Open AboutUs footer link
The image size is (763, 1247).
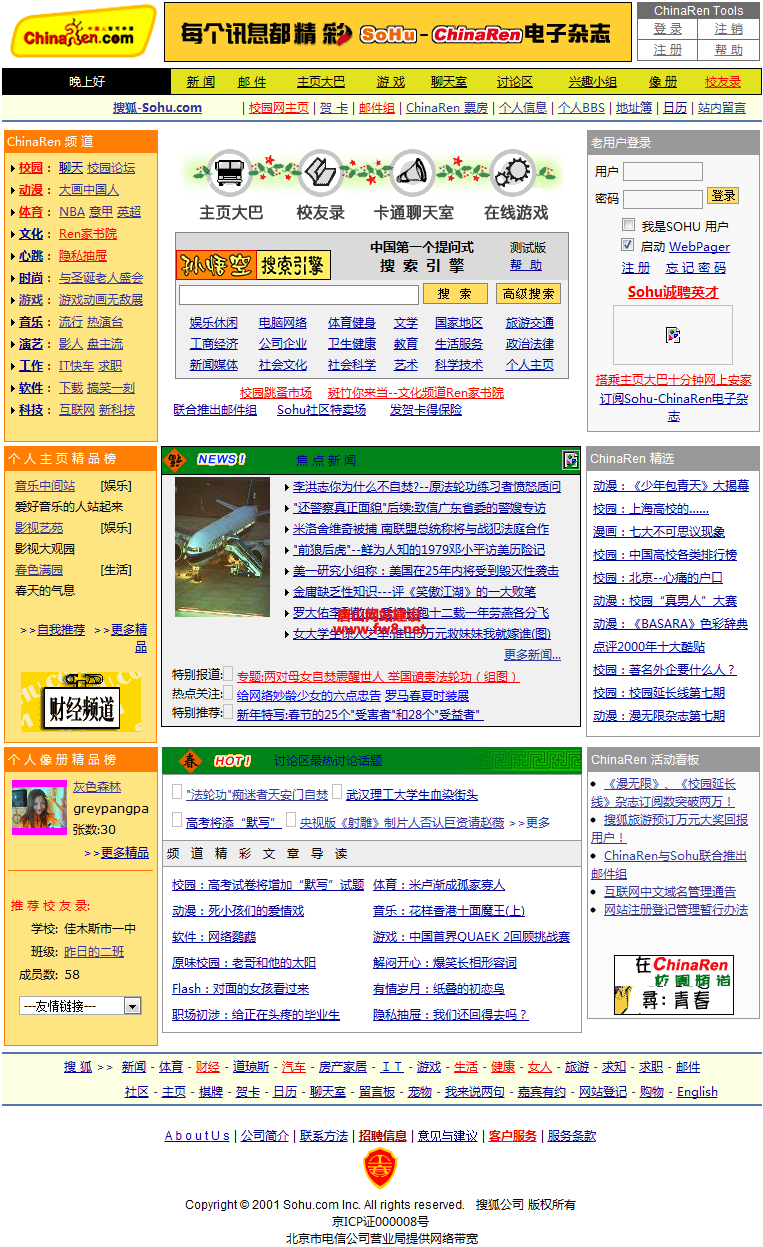tap(197, 1136)
